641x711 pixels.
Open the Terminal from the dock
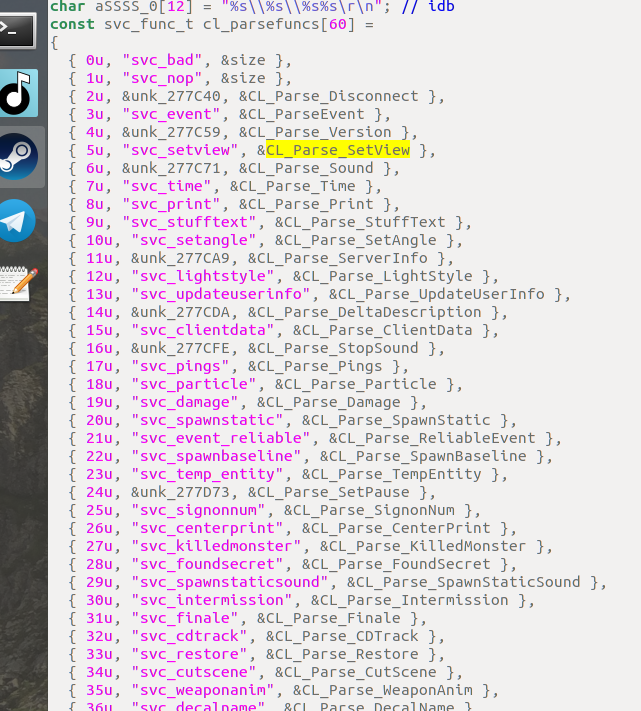(18, 31)
